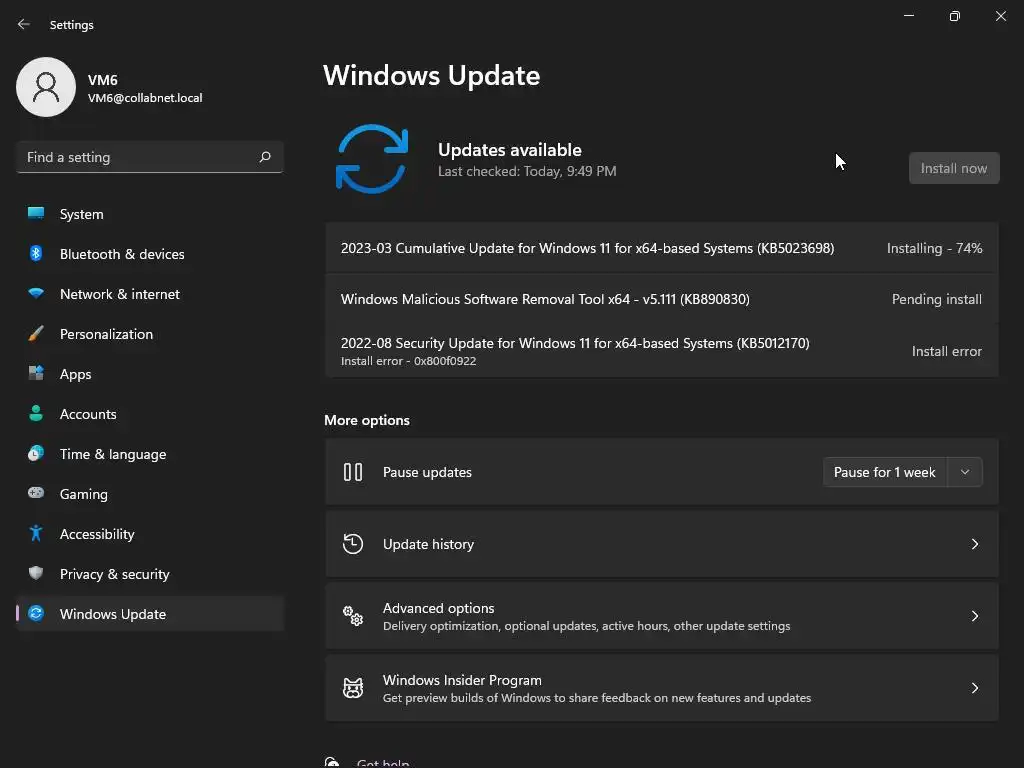Viewport: 1024px width, 768px height.
Task: Open the System settings page
Action: (150, 214)
